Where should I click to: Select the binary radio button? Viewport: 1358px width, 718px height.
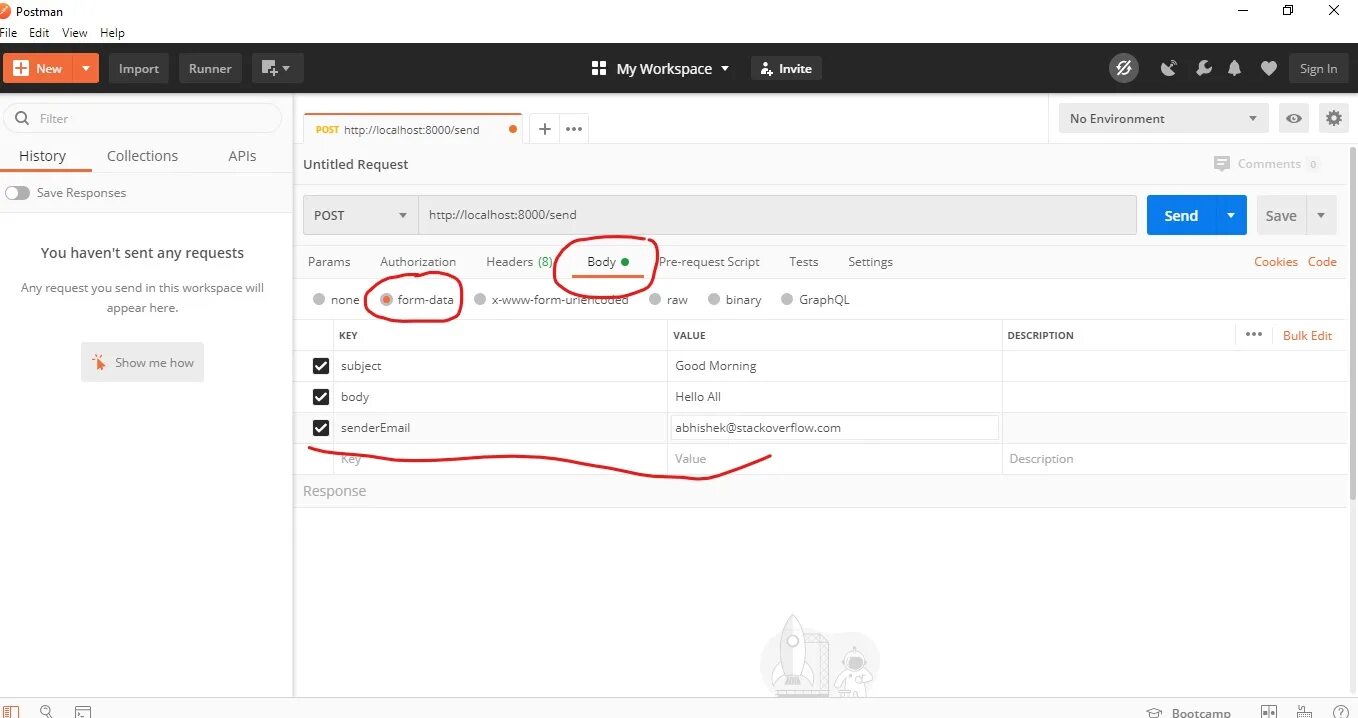coord(714,299)
